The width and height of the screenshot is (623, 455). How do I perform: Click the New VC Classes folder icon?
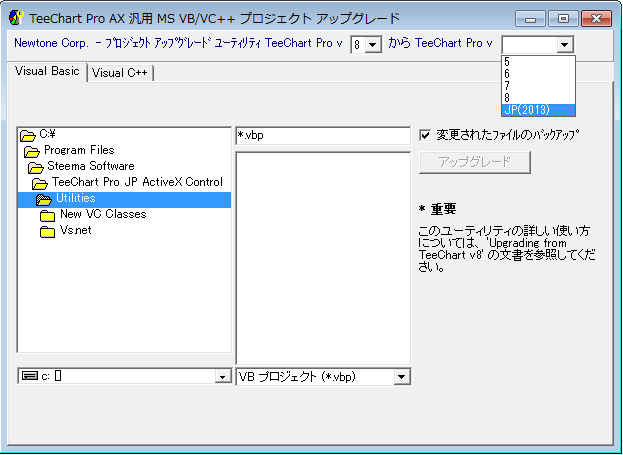tap(47, 215)
